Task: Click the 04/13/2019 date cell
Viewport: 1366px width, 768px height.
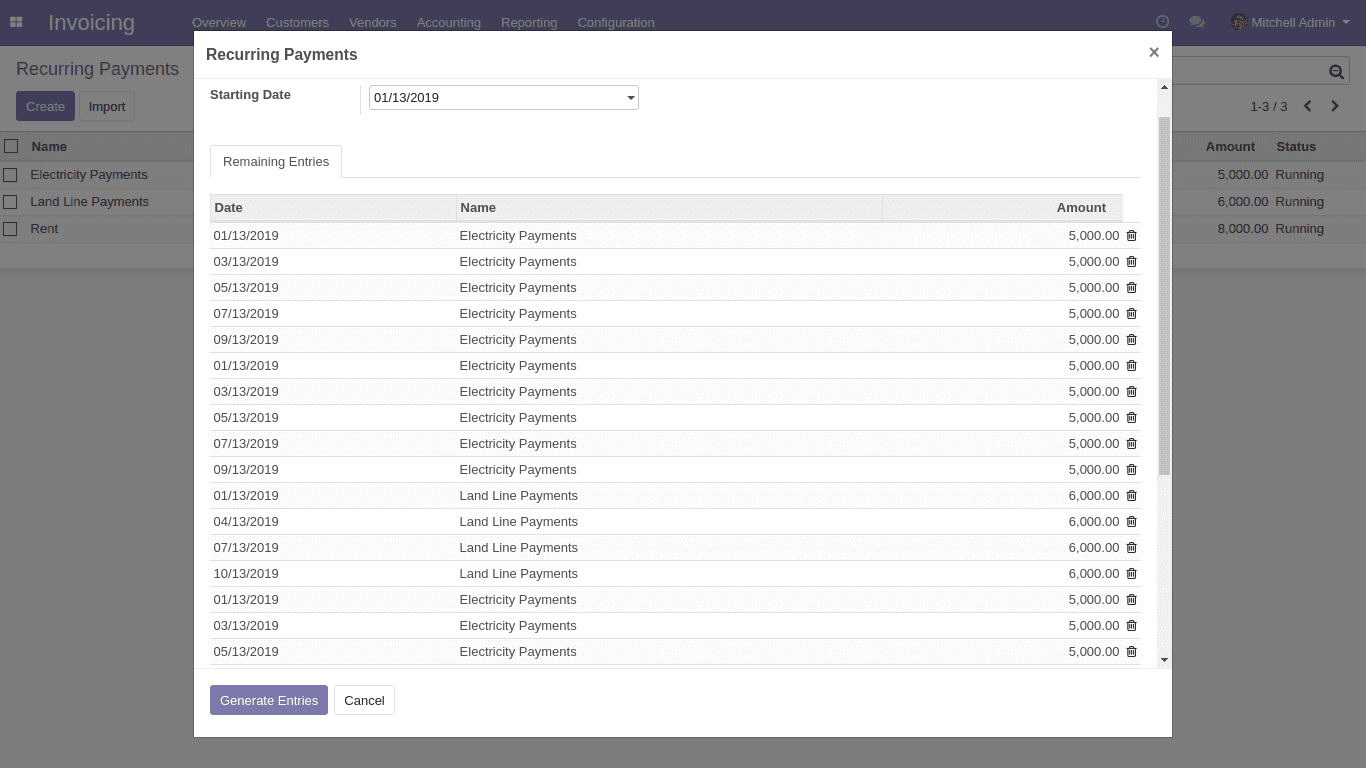Action: (246, 521)
